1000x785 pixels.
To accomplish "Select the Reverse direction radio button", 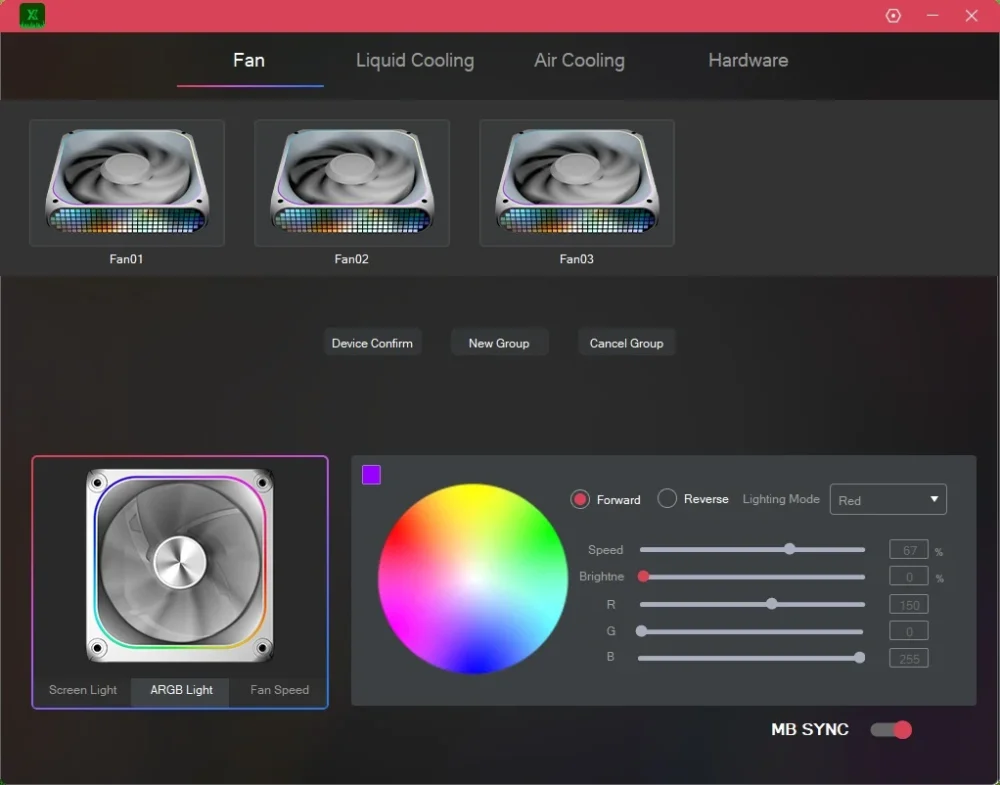I will point(667,499).
